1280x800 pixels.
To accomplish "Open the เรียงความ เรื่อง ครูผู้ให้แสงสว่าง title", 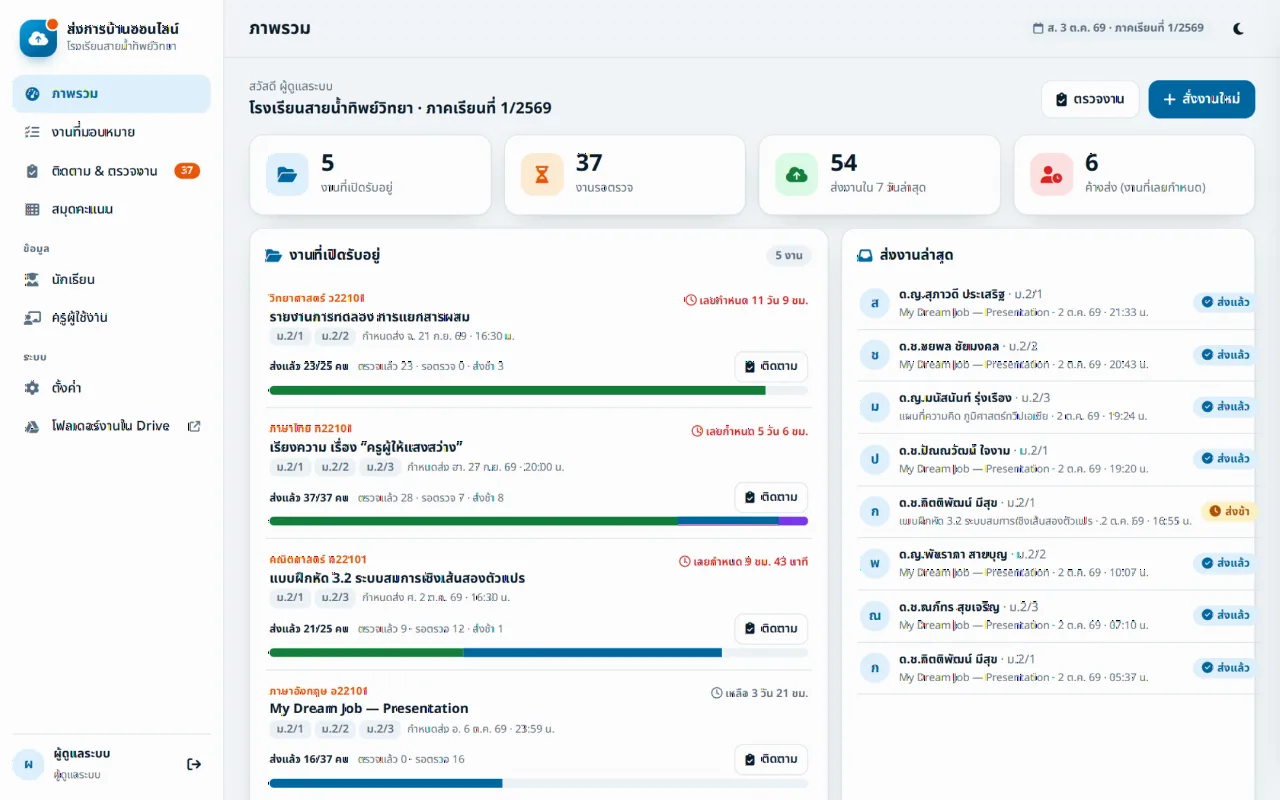I will [x=366, y=446].
